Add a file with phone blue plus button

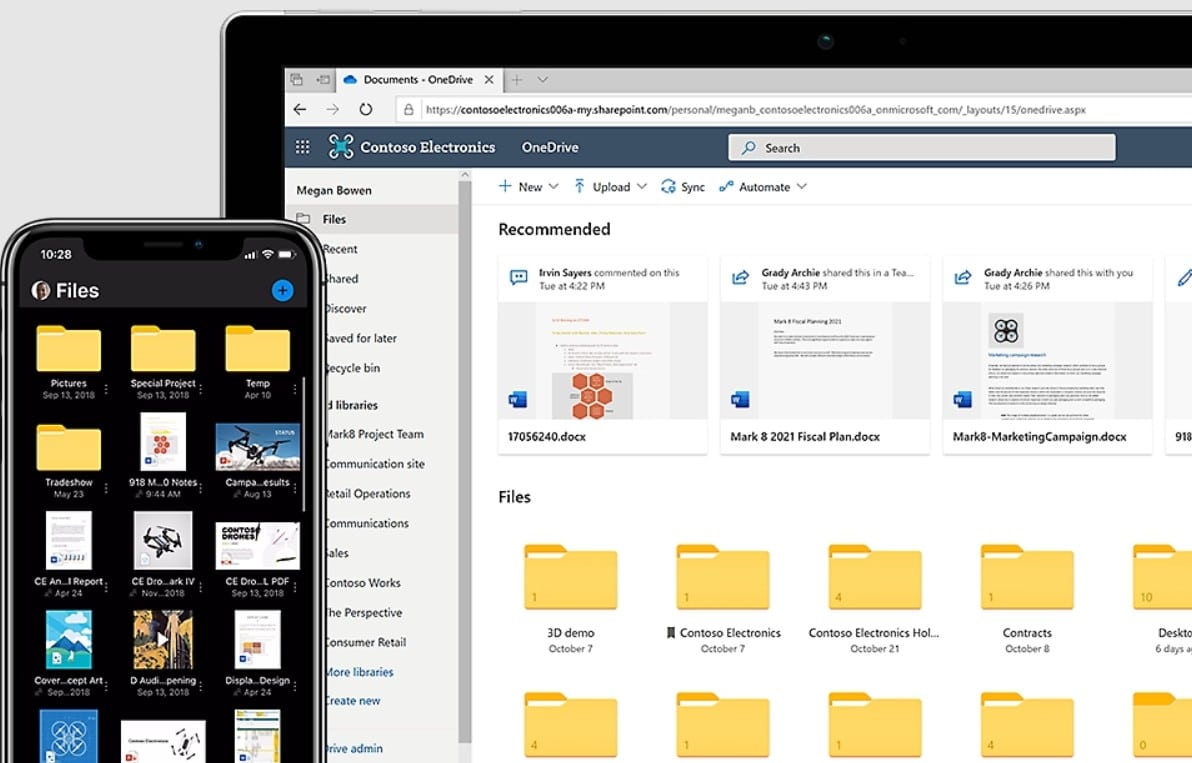pyautogui.click(x=282, y=290)
